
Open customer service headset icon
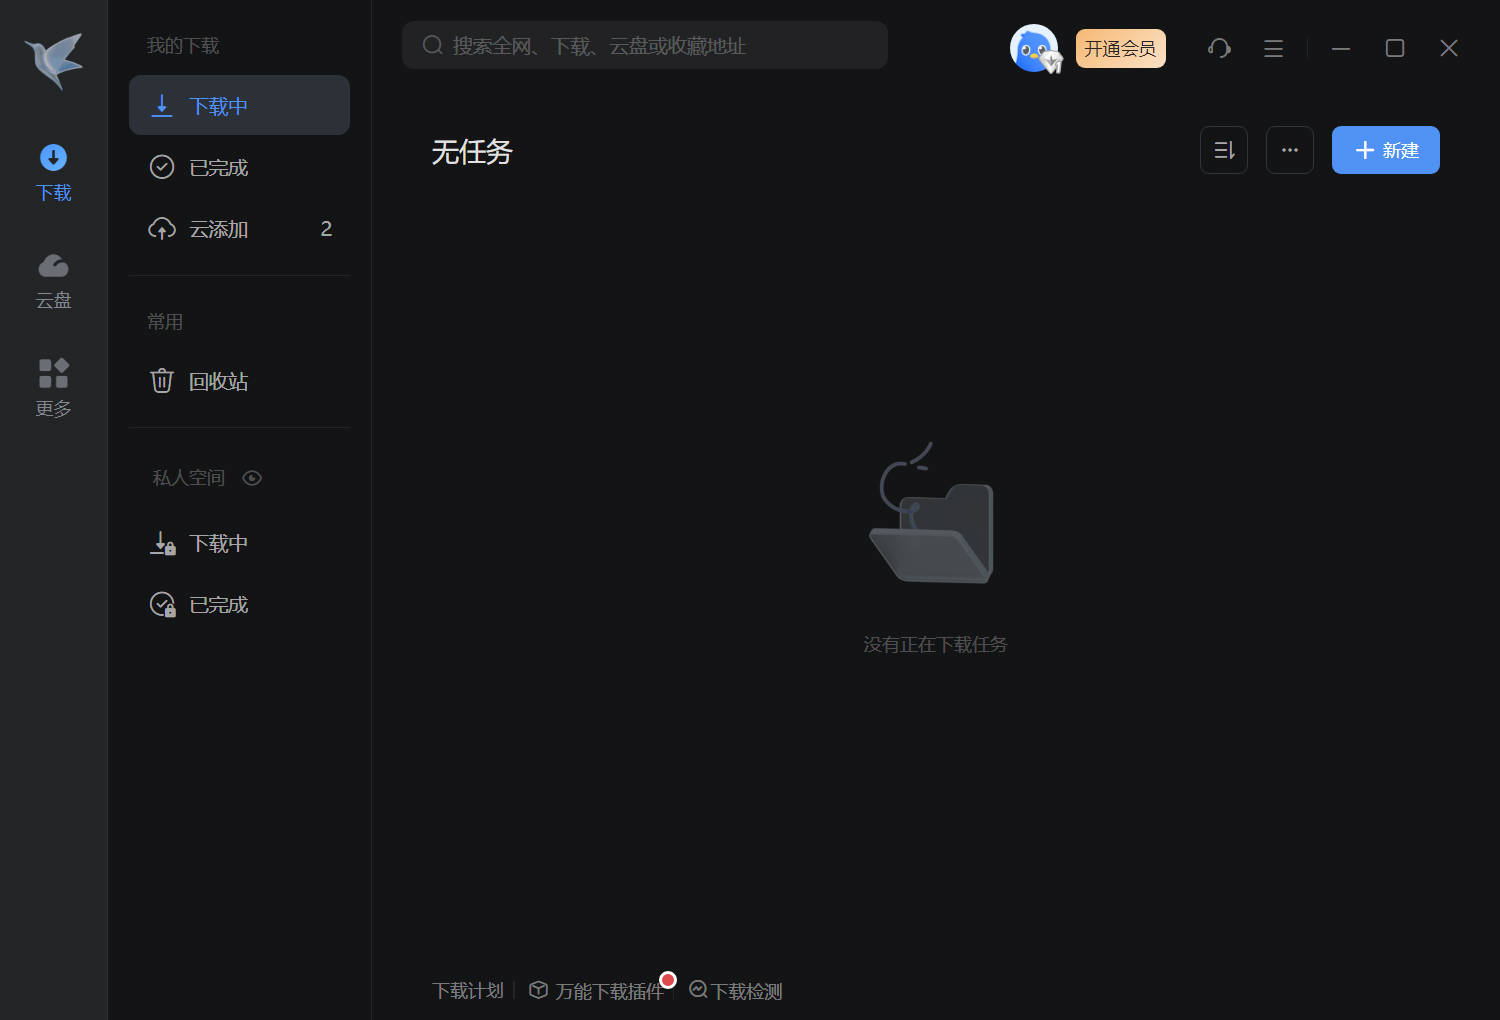[1219, 48]
